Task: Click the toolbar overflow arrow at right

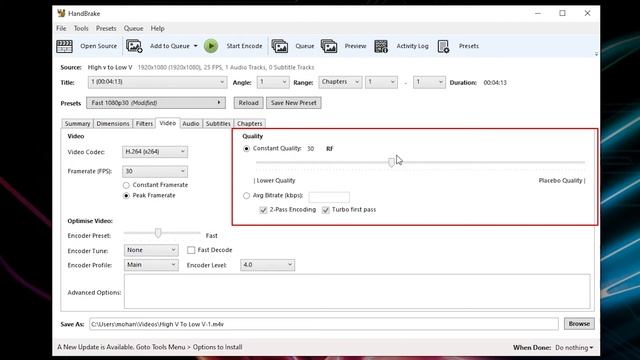Action: coord(596,54)
